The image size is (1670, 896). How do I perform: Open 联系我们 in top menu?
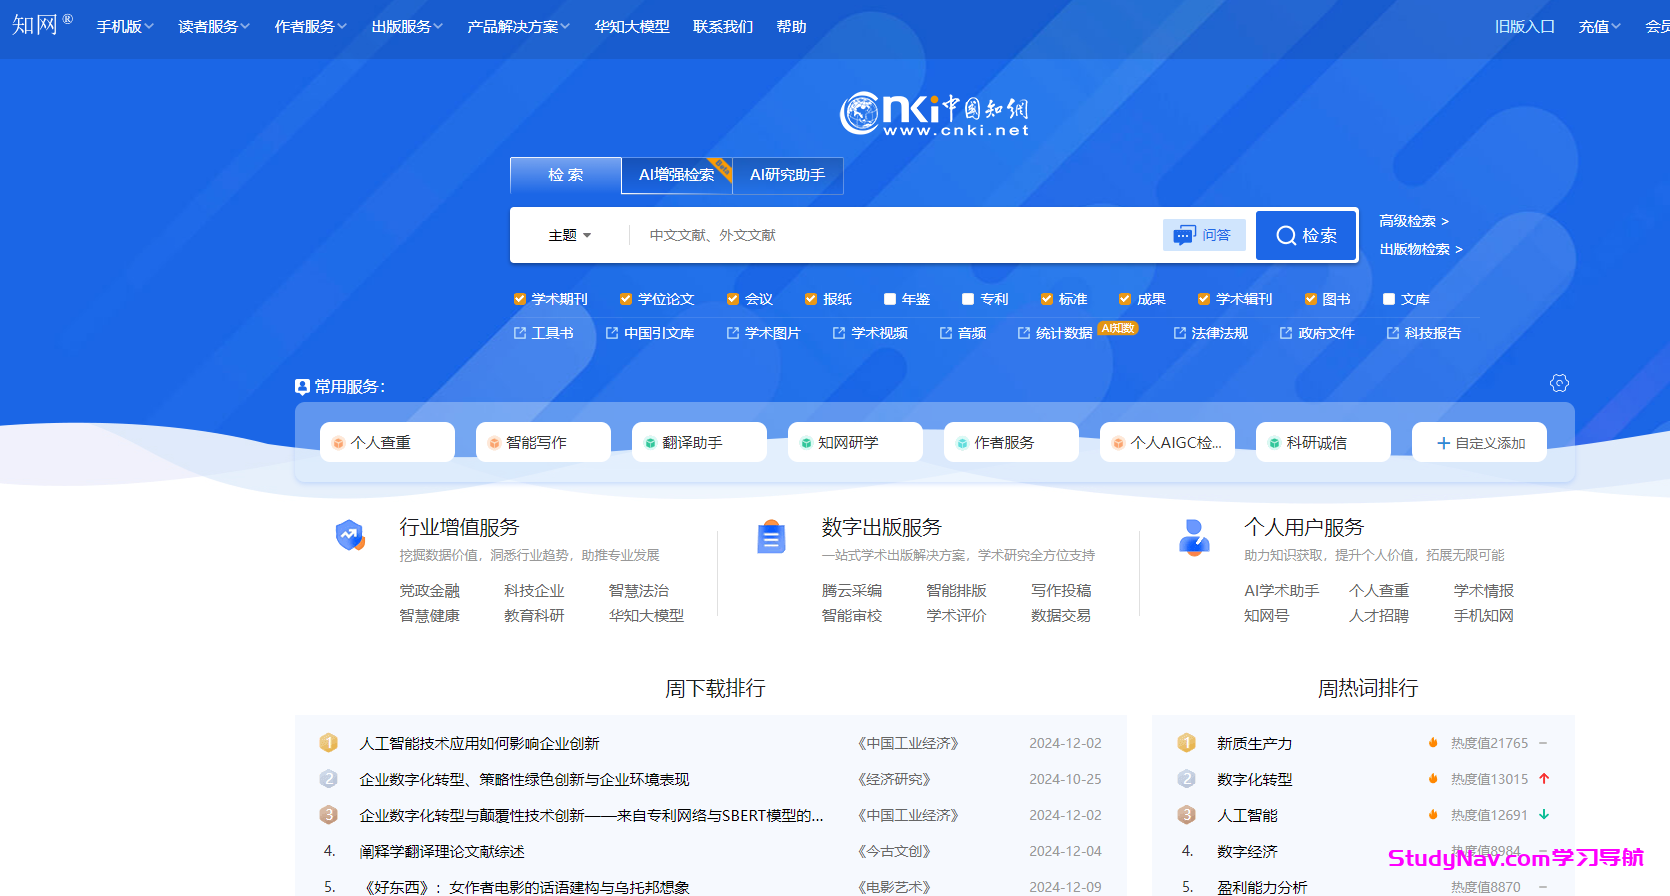723,27
